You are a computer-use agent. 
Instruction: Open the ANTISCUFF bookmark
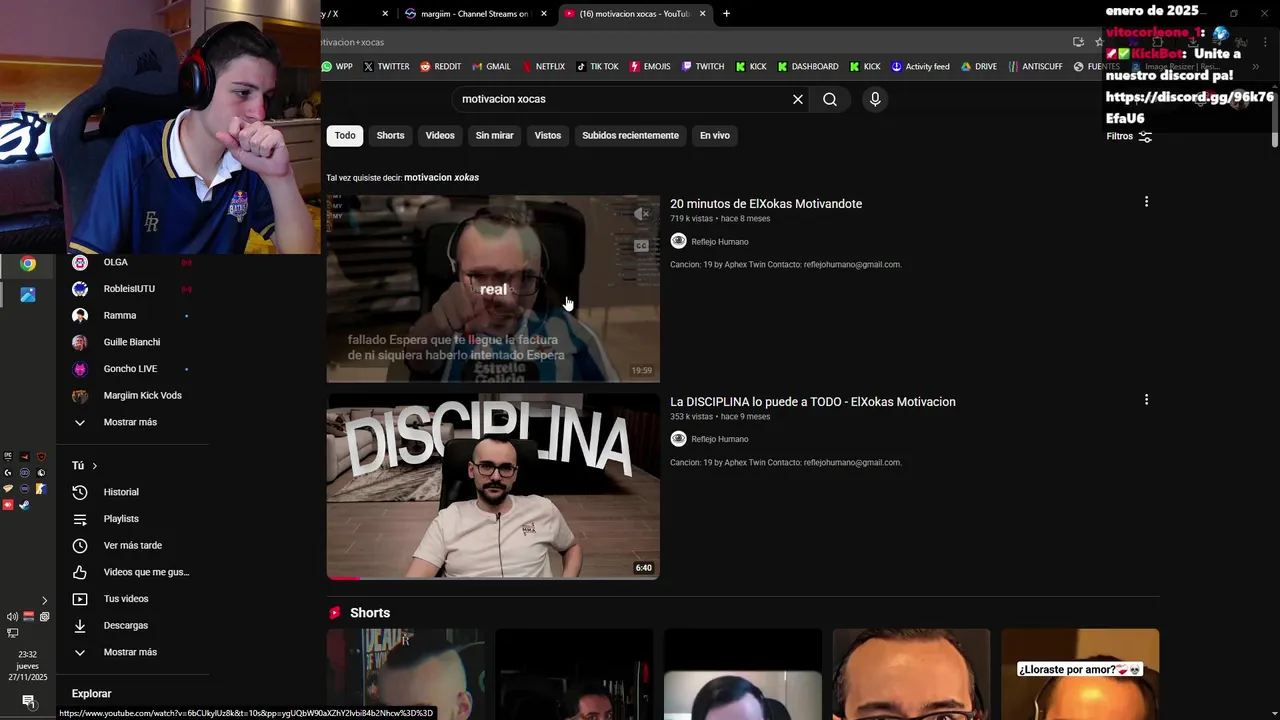click(x=1035, y=66)
